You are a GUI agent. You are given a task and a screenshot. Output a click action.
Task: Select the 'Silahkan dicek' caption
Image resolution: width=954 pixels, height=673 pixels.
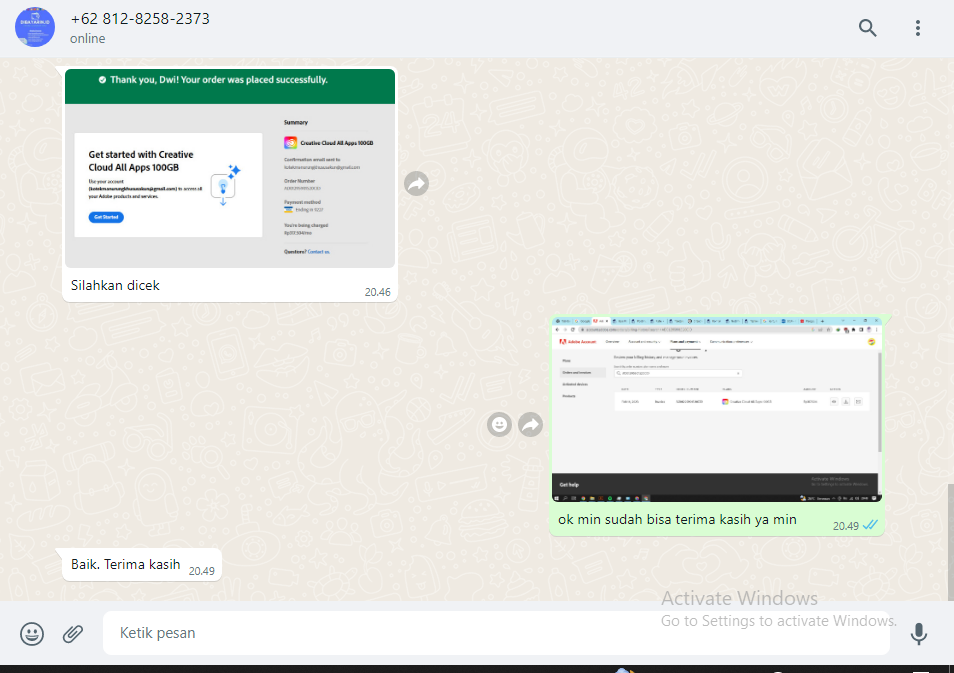[115, 285]
